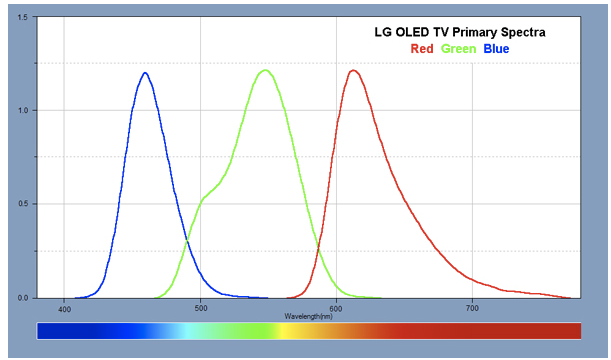Click the 700 x-axis tick label

click(472, 308)
